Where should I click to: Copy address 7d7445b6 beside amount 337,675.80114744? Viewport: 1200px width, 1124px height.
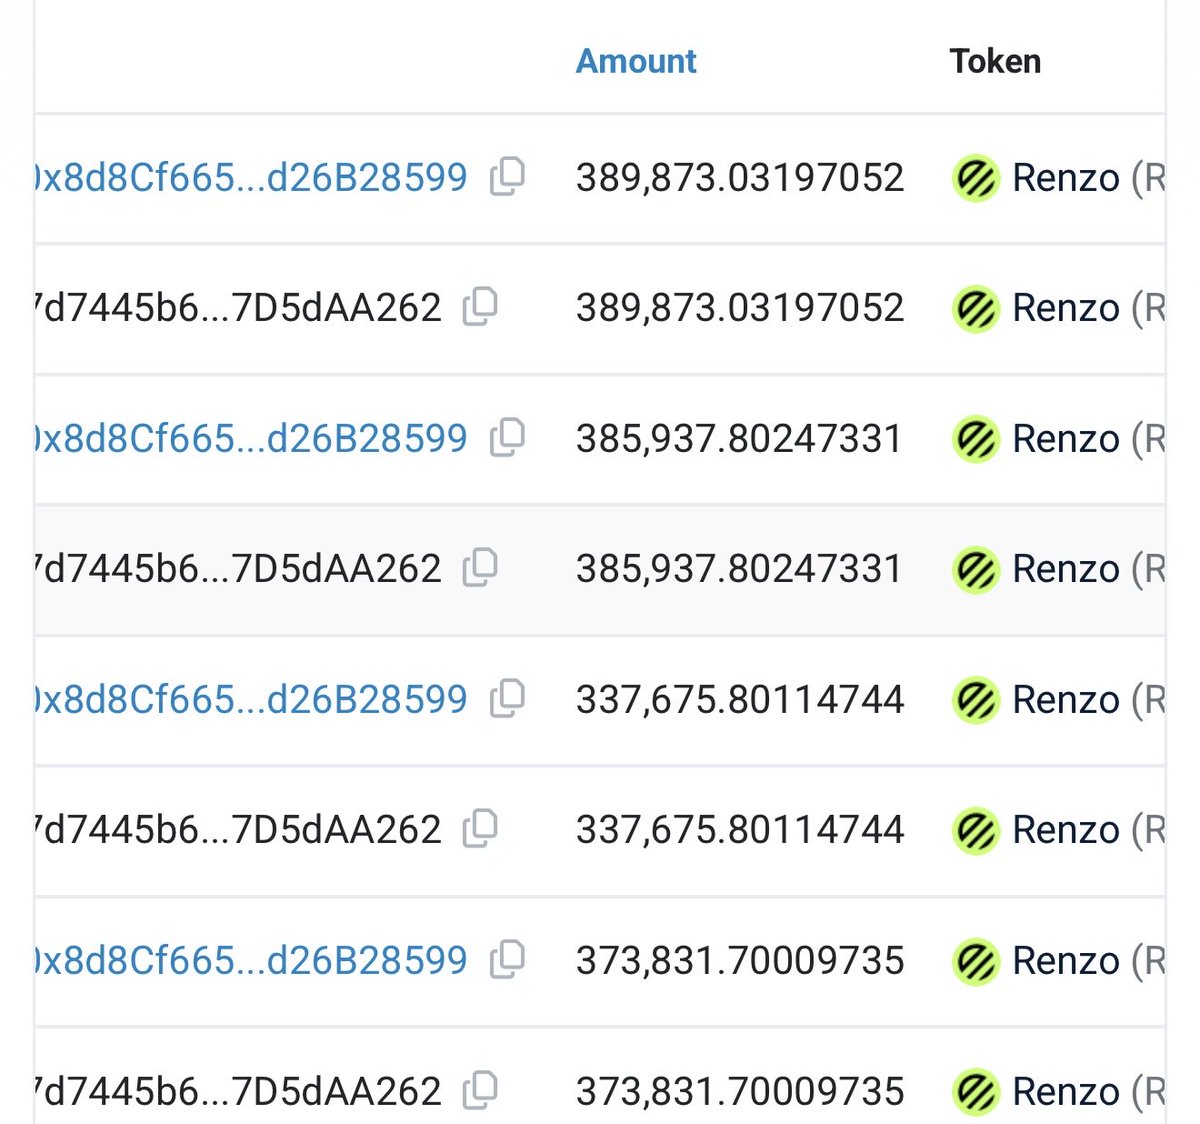click(x=481, y=828)
